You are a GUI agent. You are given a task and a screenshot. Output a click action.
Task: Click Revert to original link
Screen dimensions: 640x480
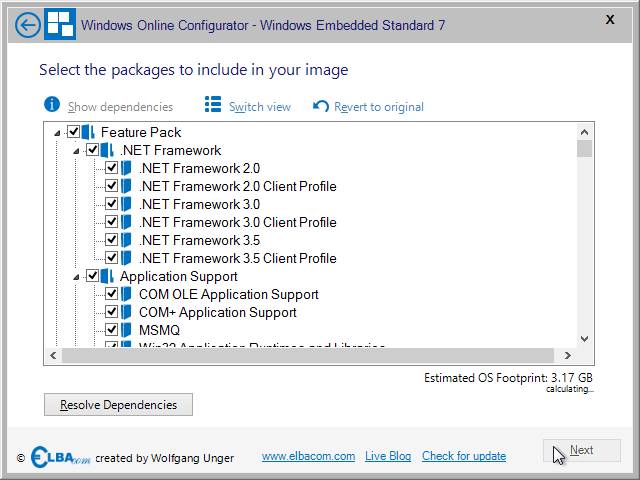pos(379,107)
